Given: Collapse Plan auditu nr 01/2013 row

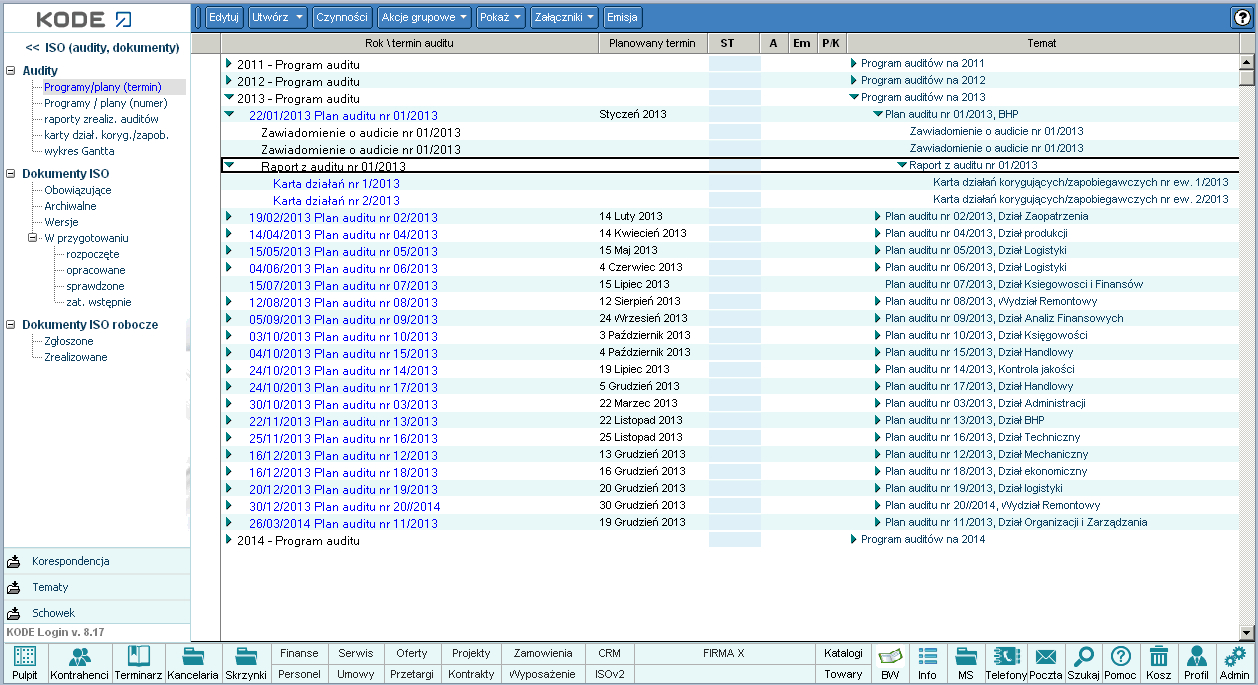Looking at the screenshot, I should tap(229, 115).
